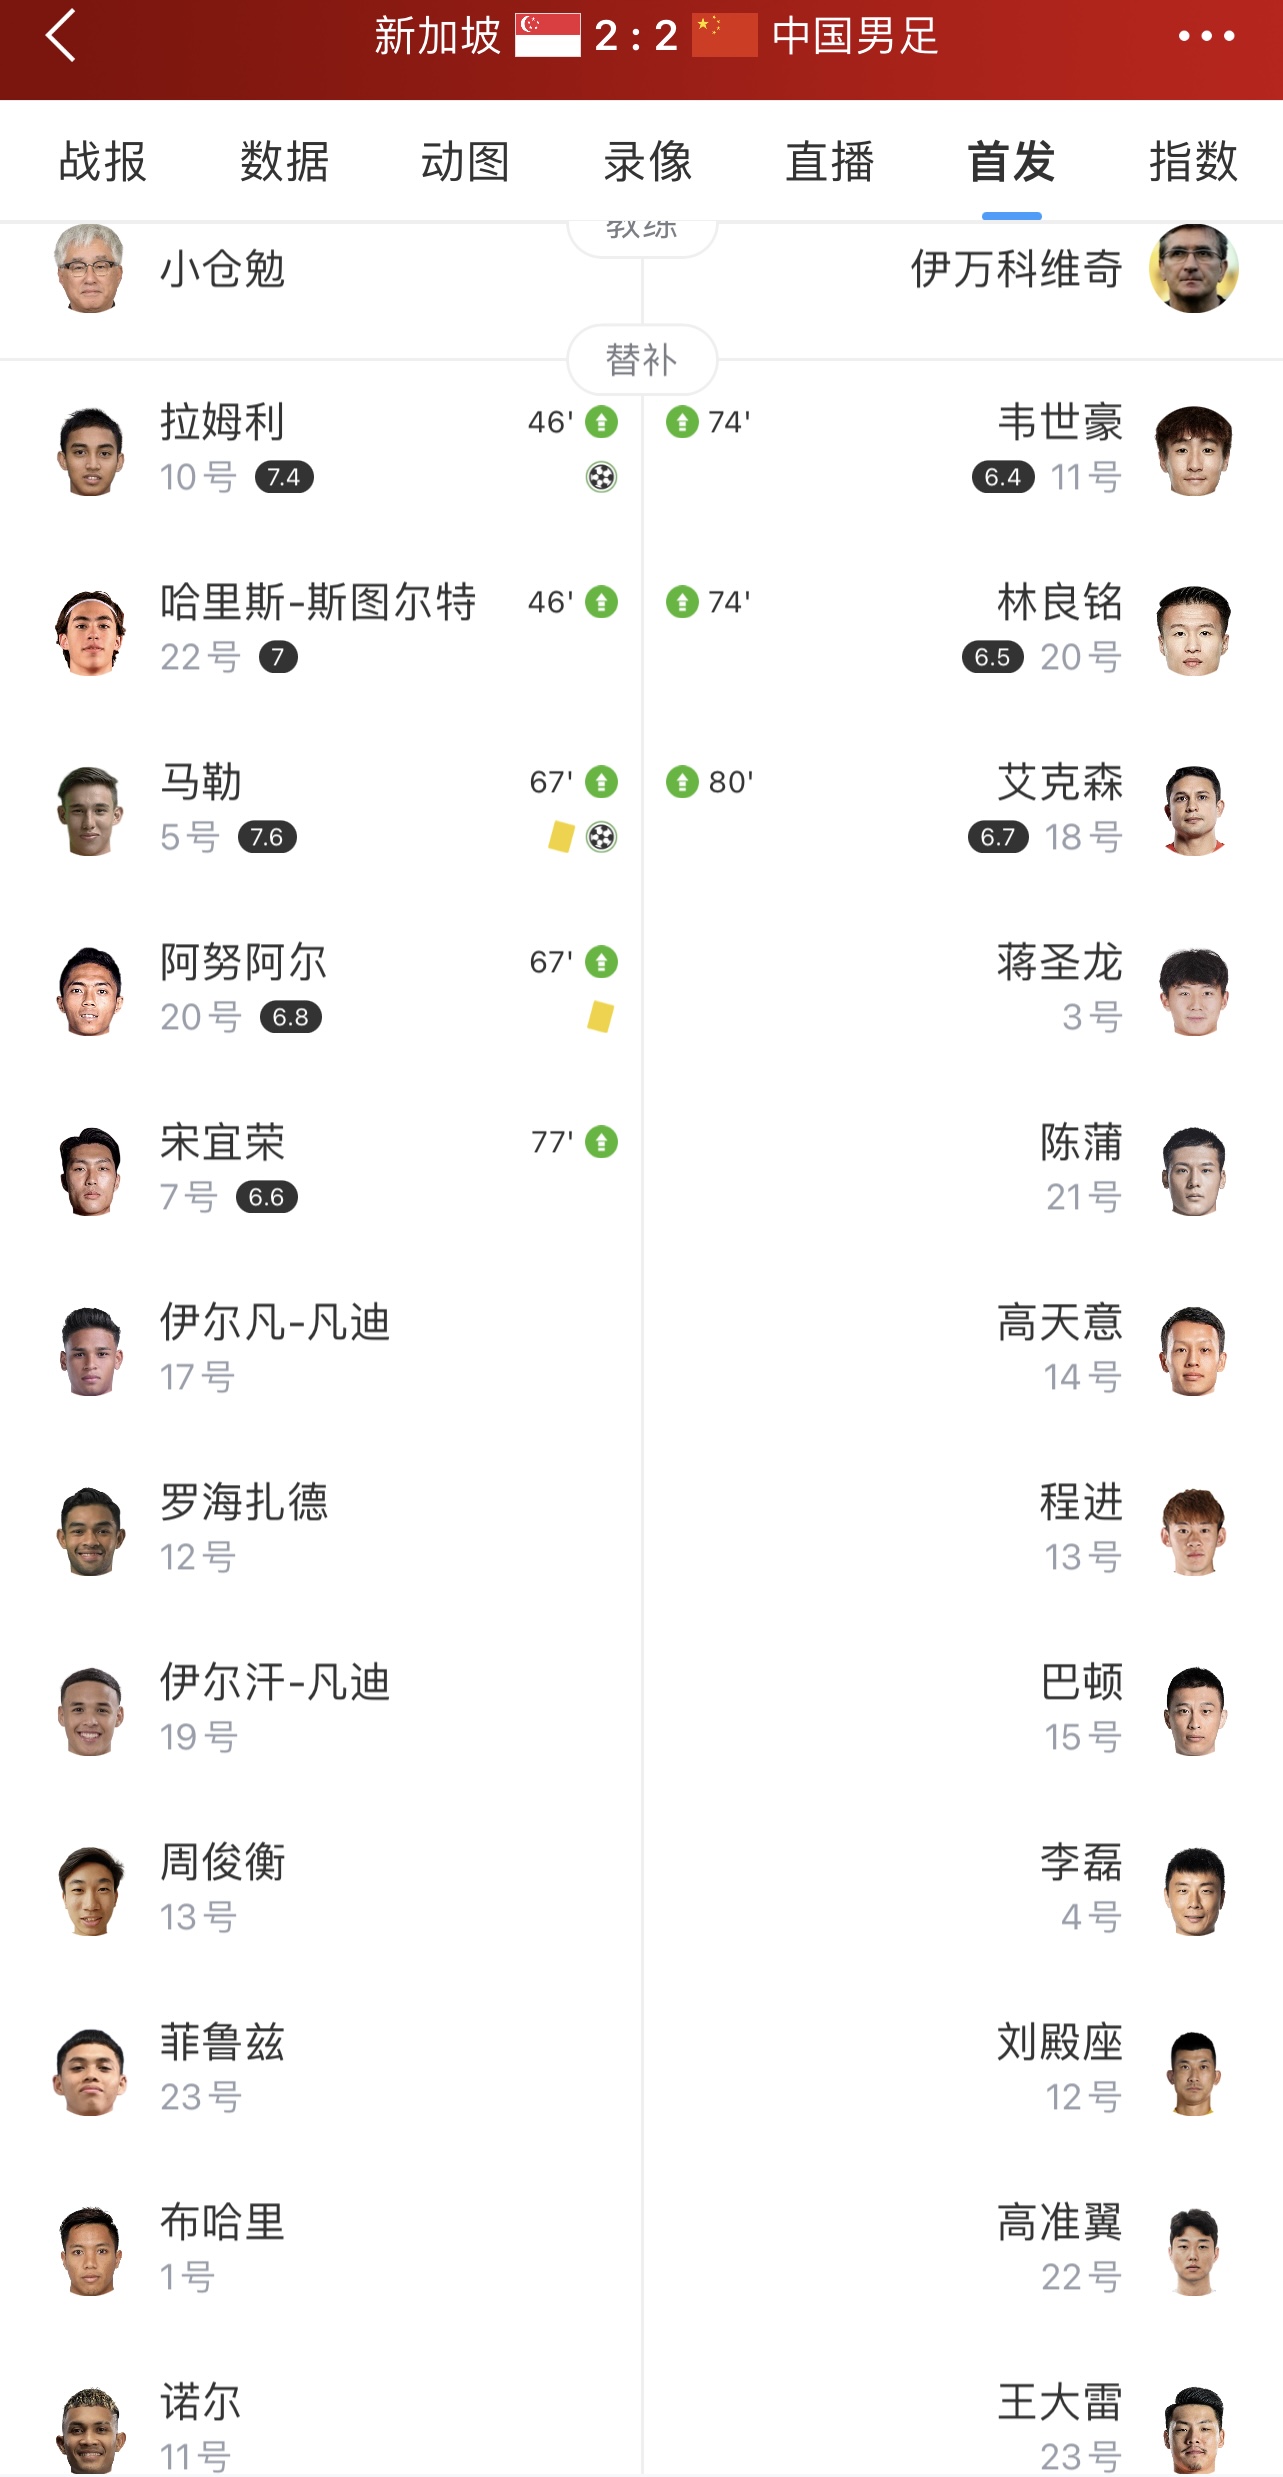
Task: Tap 宋宜荣's green substitution arrow icon
Action: (601, 1142)
